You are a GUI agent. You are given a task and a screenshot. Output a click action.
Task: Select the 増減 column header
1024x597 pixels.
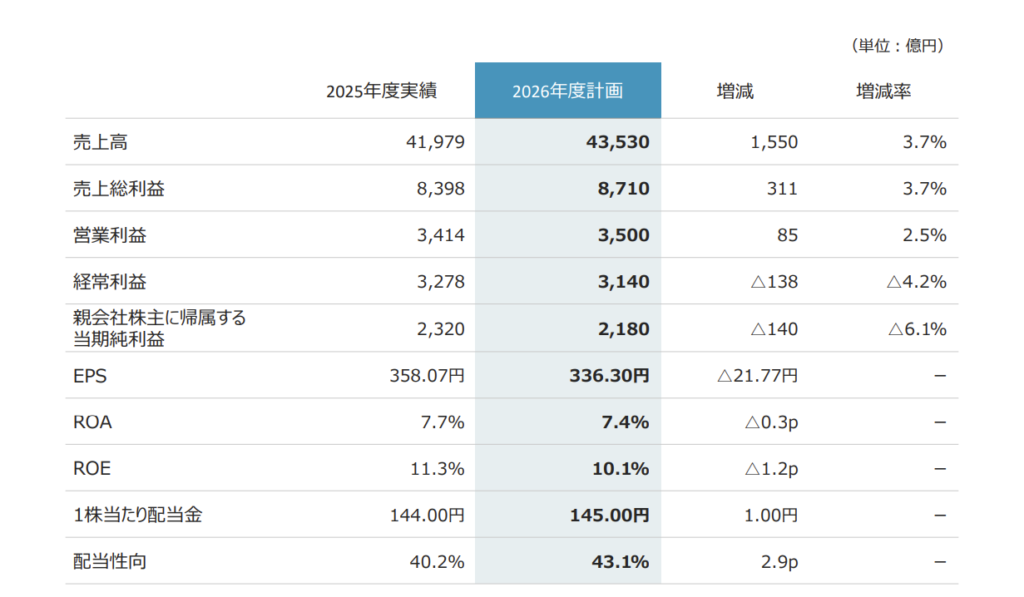(x=735, y=91)
